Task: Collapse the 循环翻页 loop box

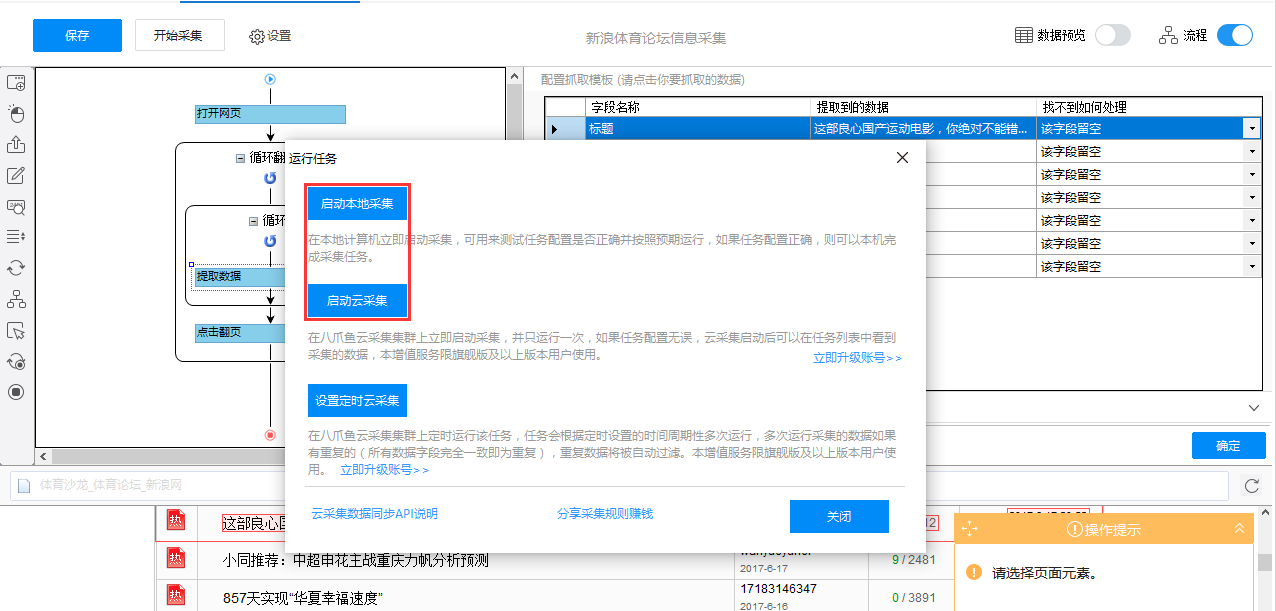Action: coord(240,158)
